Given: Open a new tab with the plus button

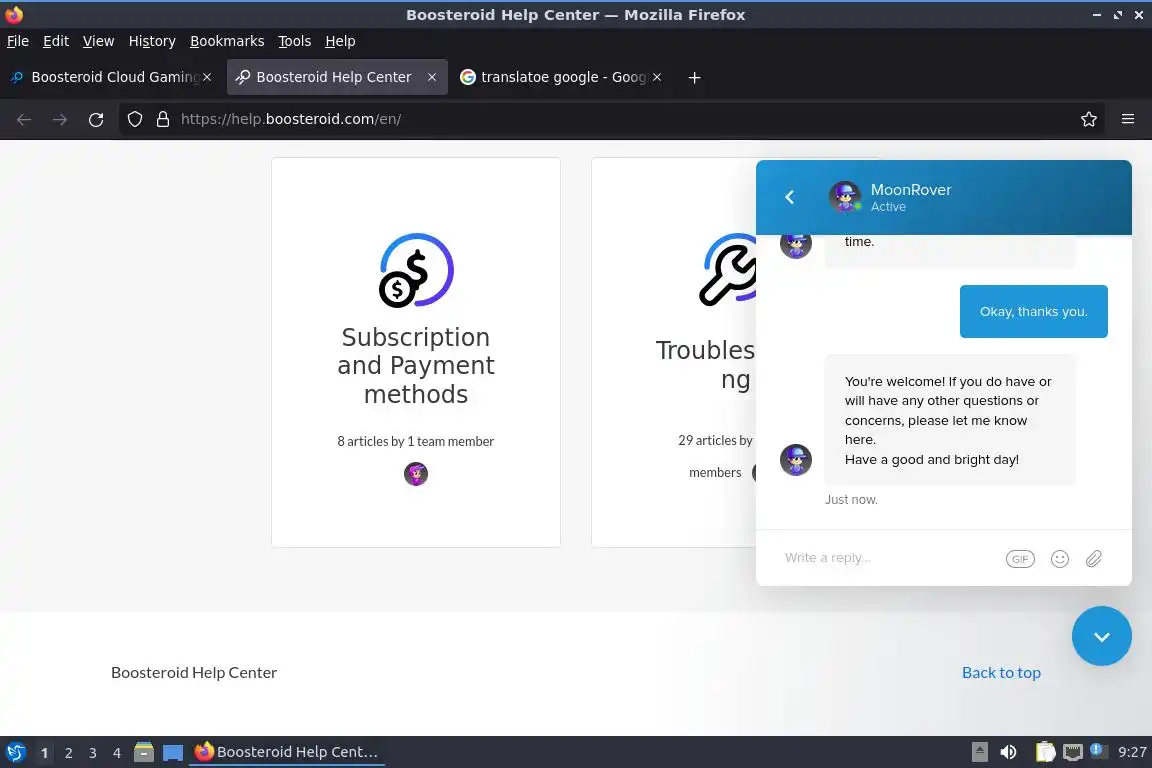Looking at the screenshot, I should coord(694,77).
